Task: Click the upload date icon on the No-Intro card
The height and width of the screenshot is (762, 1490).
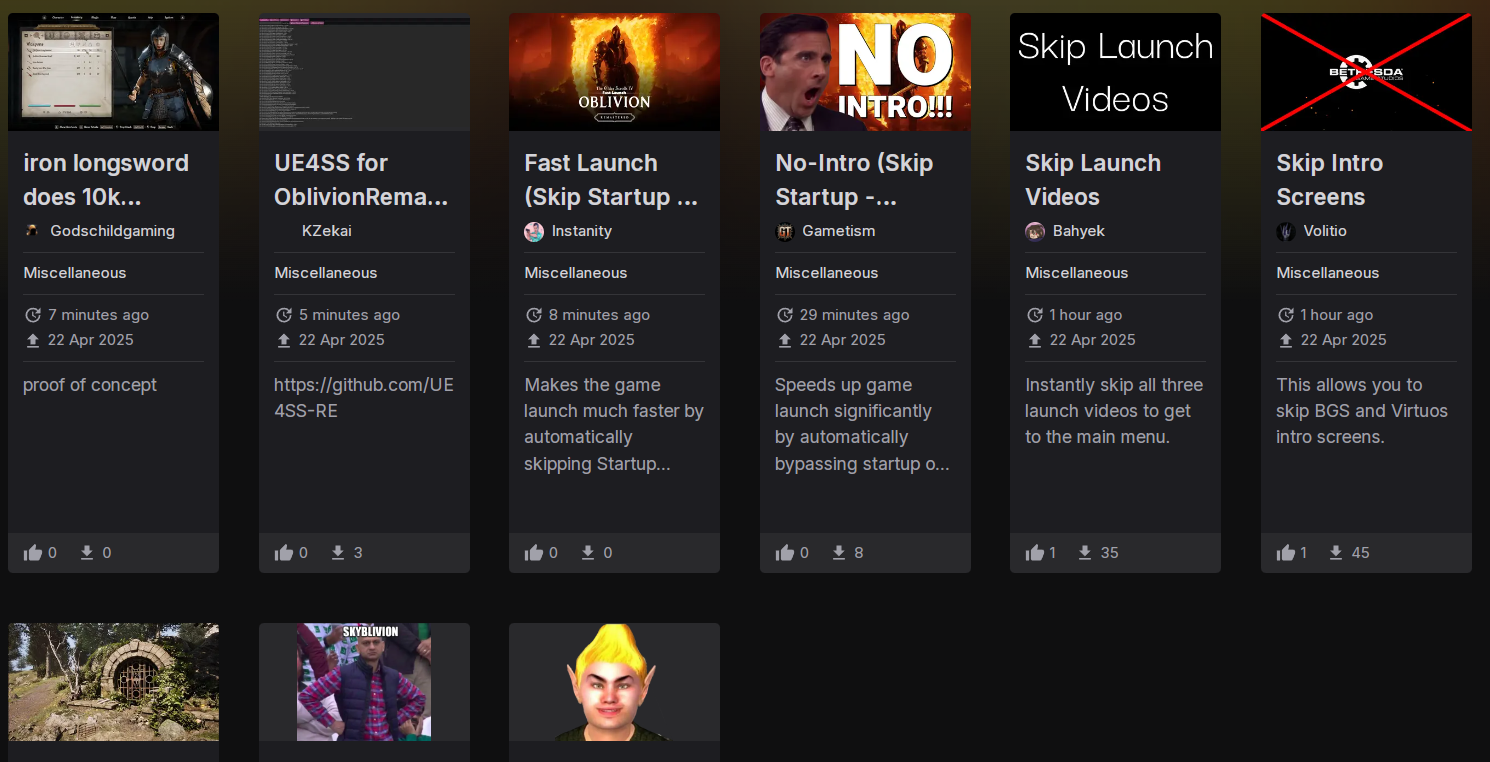Action: coord(785,340)
